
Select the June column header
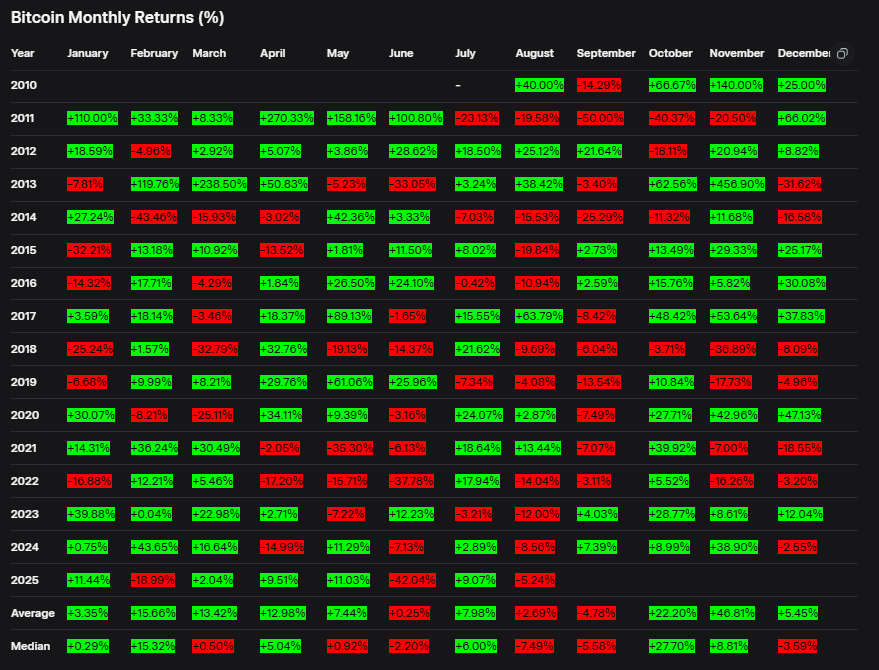coord(401,53)
